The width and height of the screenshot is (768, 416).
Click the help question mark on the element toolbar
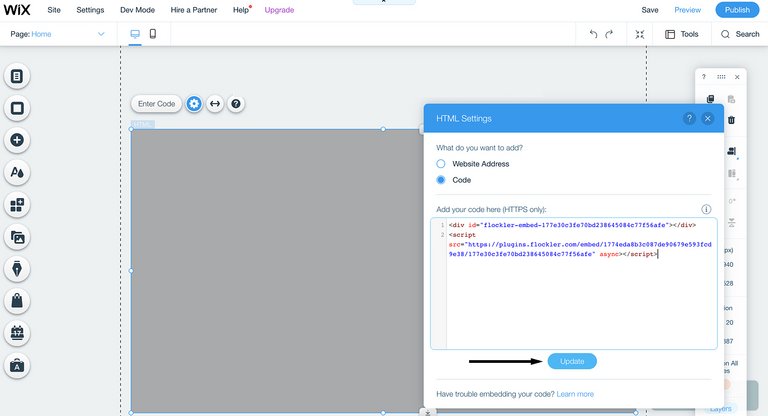[x=236, y=104]
